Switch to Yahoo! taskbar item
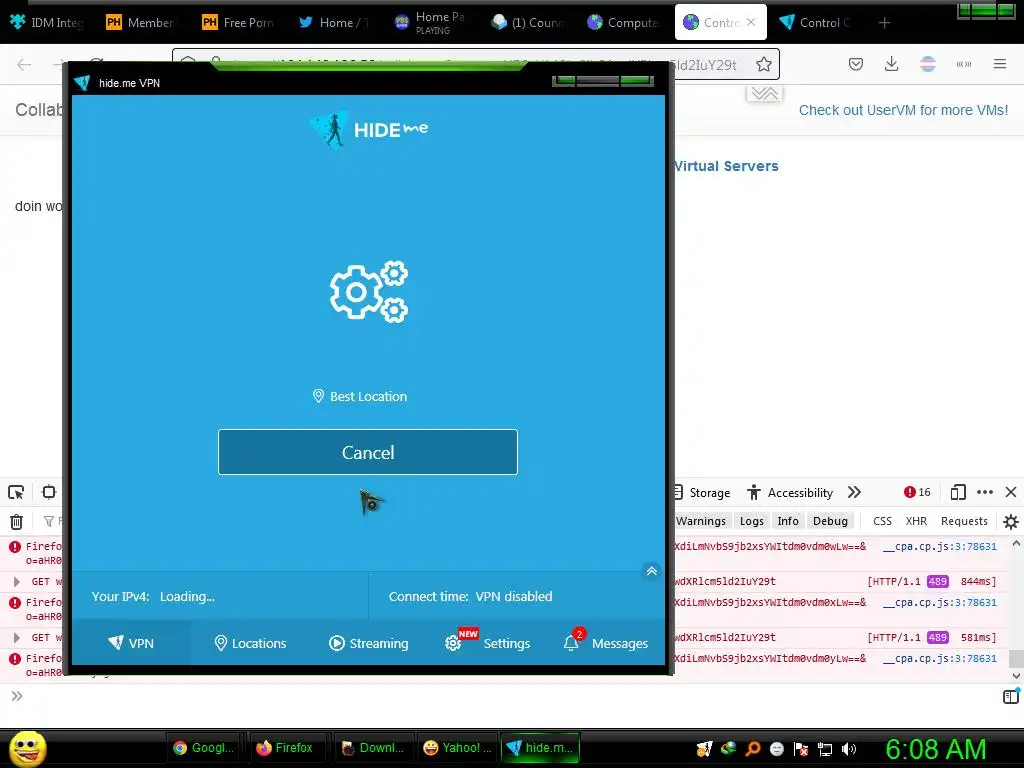Viewport: 1024px width, 768px height. [456, 748]
